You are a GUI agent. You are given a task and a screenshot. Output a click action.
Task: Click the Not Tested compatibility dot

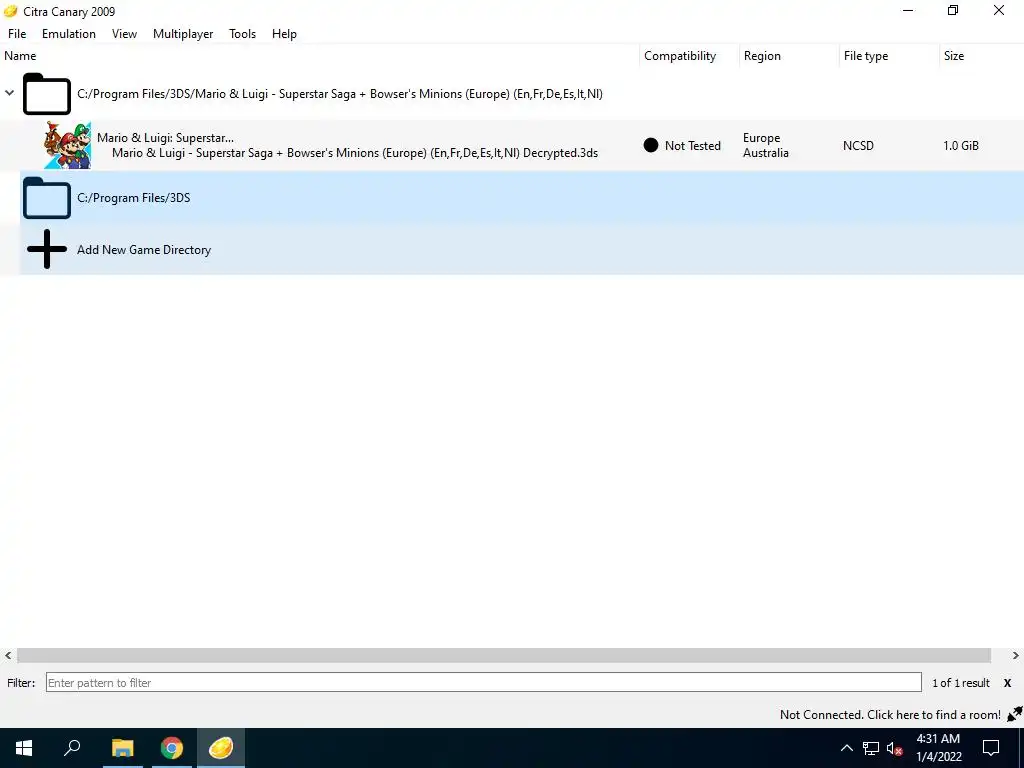[x=650, y=145]
